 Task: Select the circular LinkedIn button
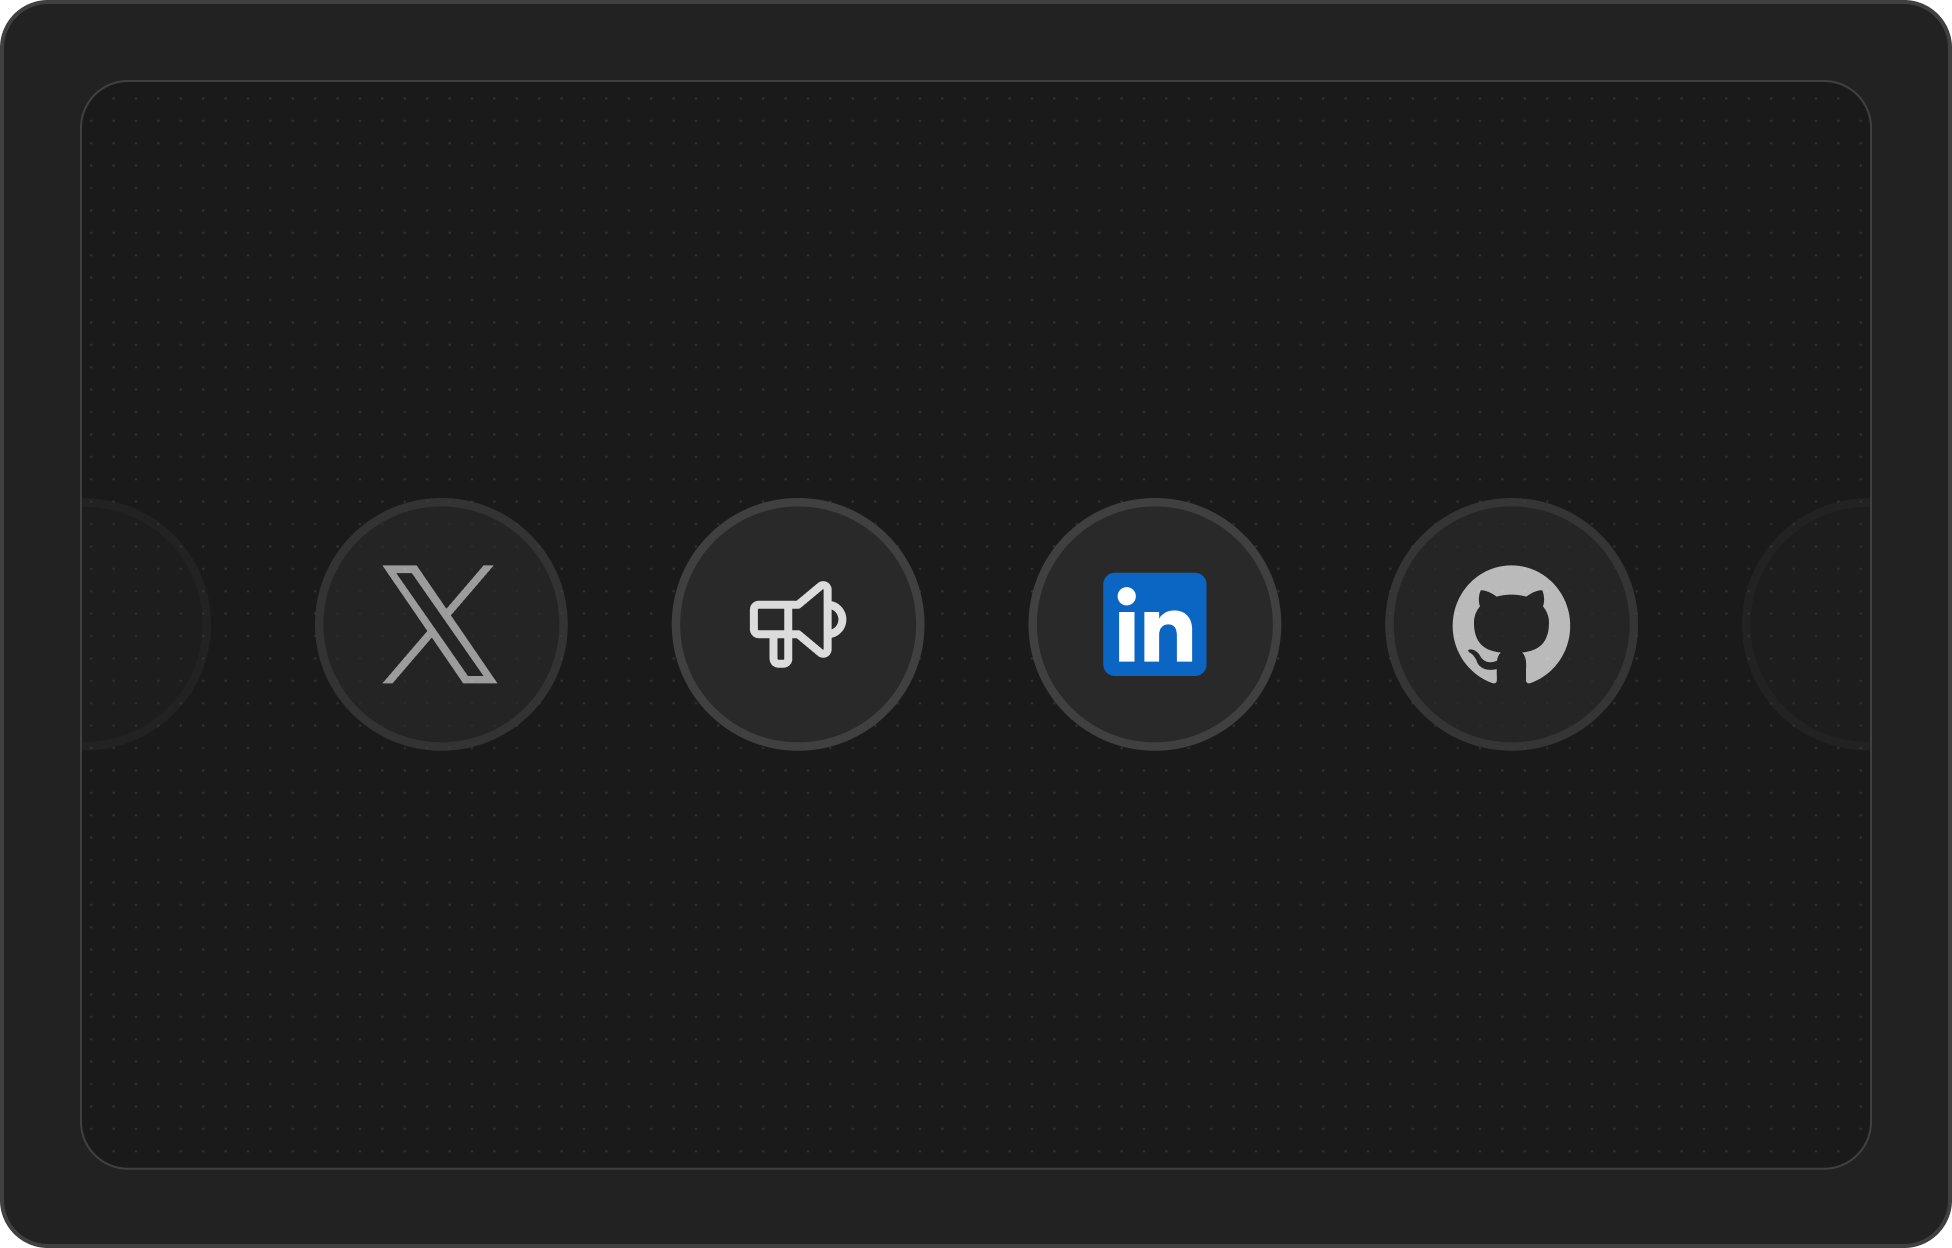(x=1155, y=624)
